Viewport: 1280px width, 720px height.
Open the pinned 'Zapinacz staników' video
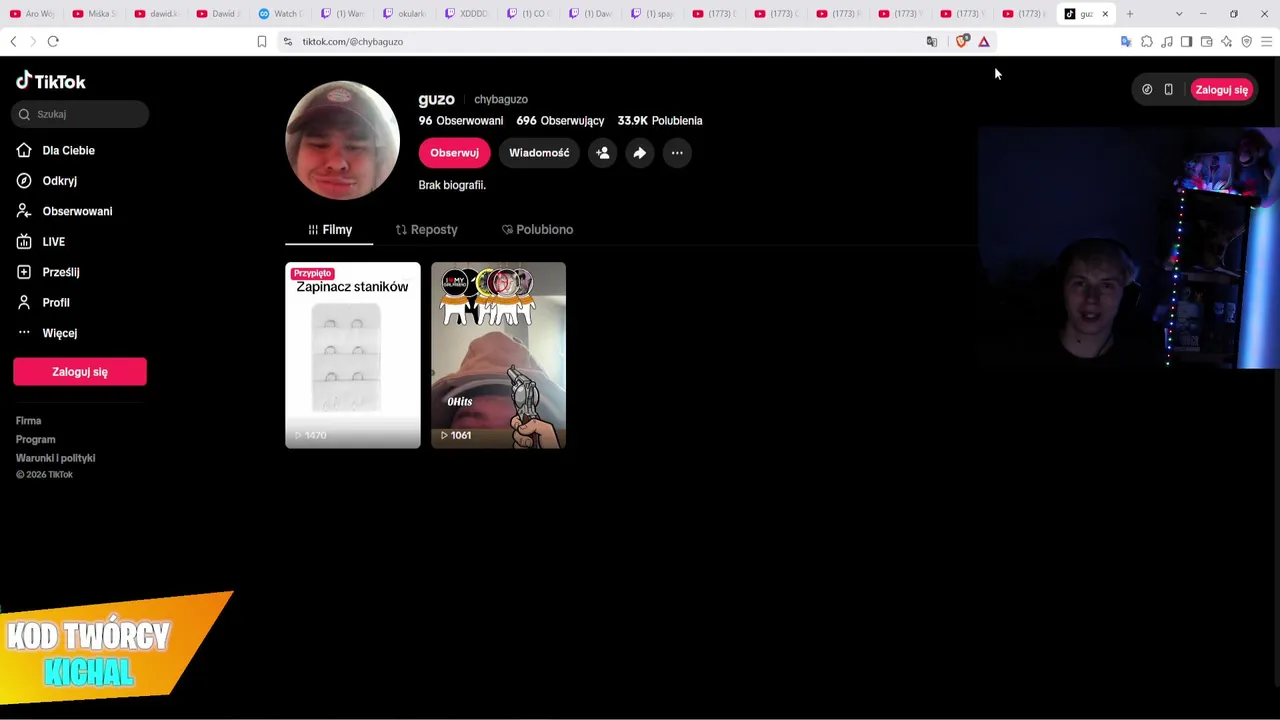click(353, 355)
